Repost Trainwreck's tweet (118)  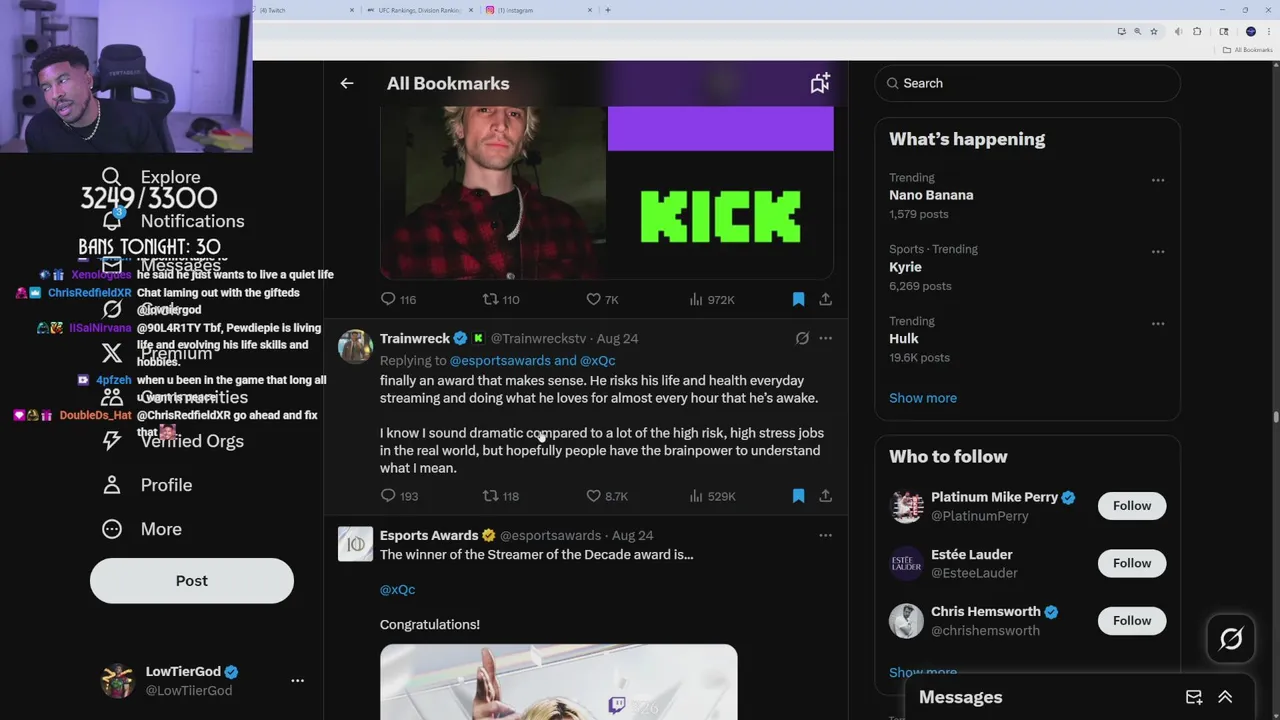point(501,496)
